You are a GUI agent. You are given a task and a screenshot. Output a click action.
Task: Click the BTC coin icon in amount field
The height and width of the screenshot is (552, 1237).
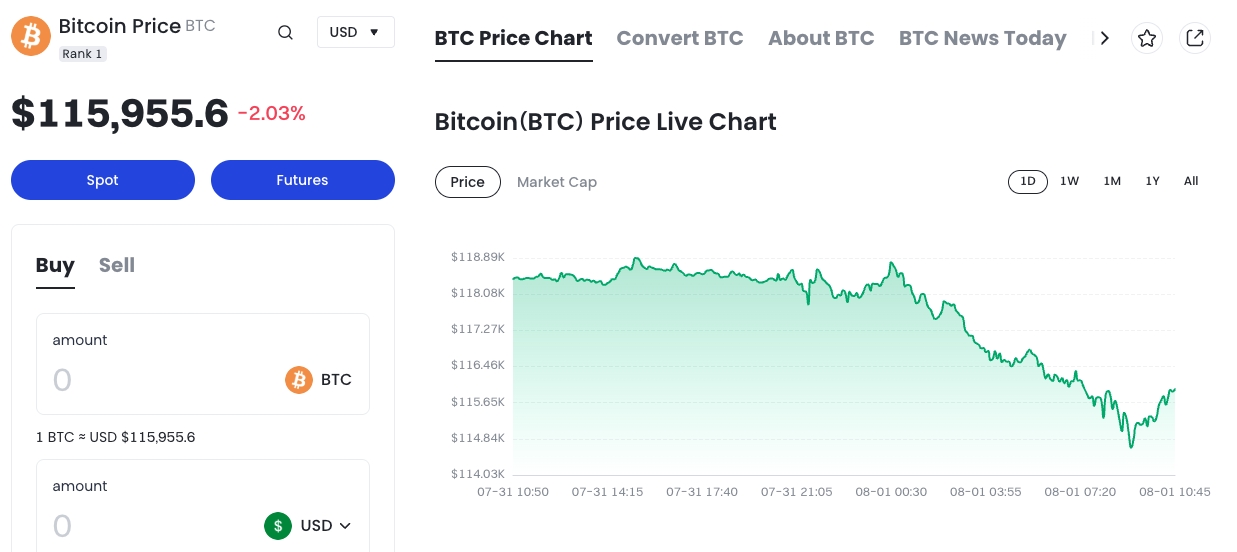(299, 380)
